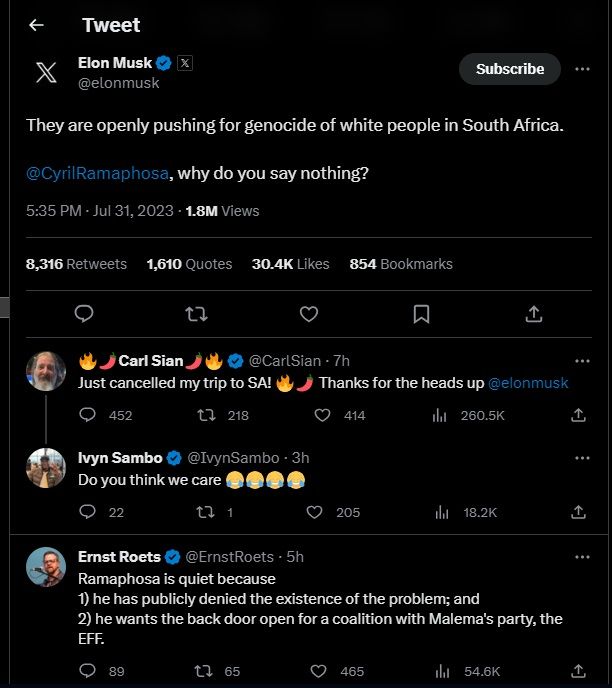View the 8,316 Retweets list
This screenshot has width=612, height=692.
pos(76,264)
